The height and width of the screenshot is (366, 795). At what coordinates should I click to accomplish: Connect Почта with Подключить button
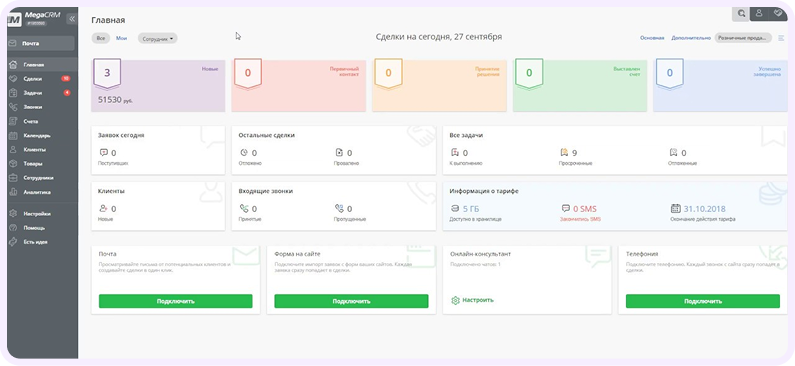coord(175,301)
